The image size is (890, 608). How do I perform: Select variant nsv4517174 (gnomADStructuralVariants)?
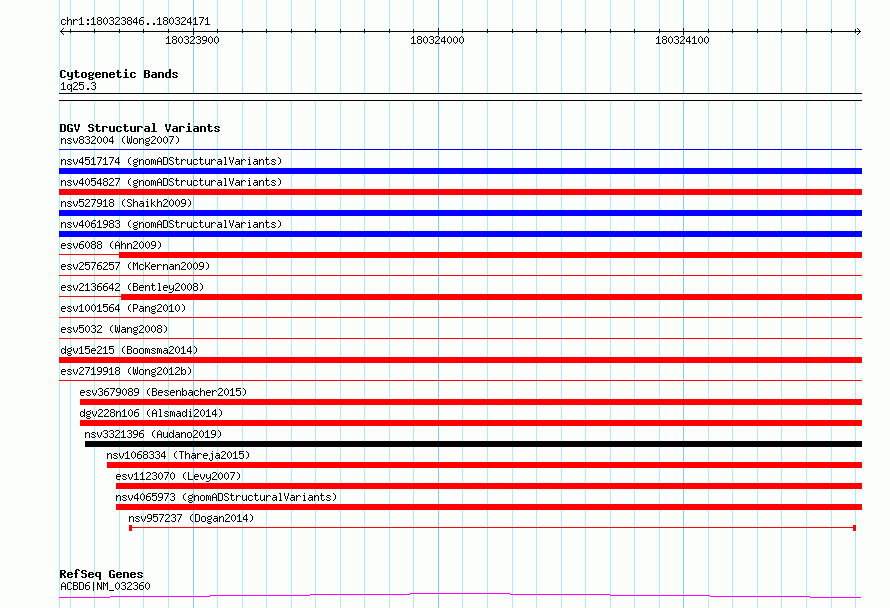pyautogui.click(x=171, y=161)
